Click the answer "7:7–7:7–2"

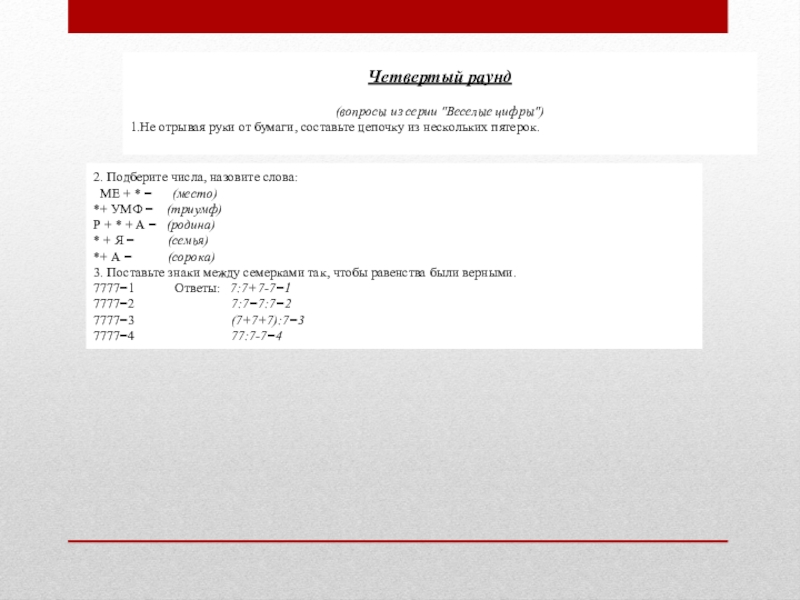(261, 304)
